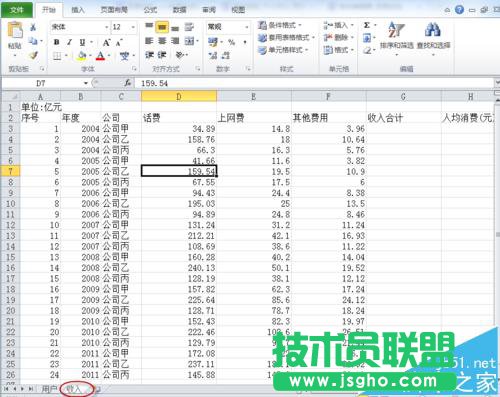This screenshot has height=397, width=500.
Task: Click Insert cells (插入) button
Action: (338, 25)
